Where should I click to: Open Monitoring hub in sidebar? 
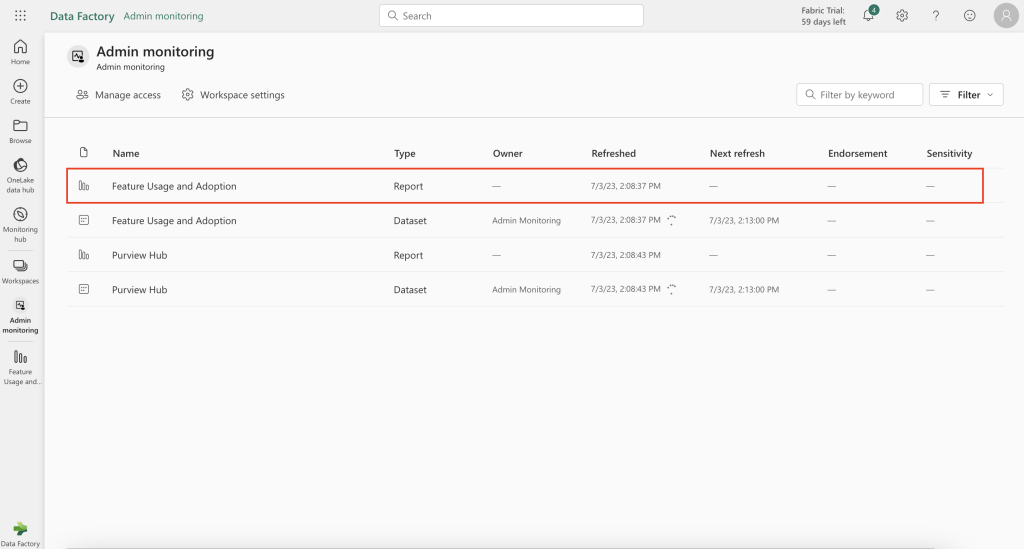[20, 225]
